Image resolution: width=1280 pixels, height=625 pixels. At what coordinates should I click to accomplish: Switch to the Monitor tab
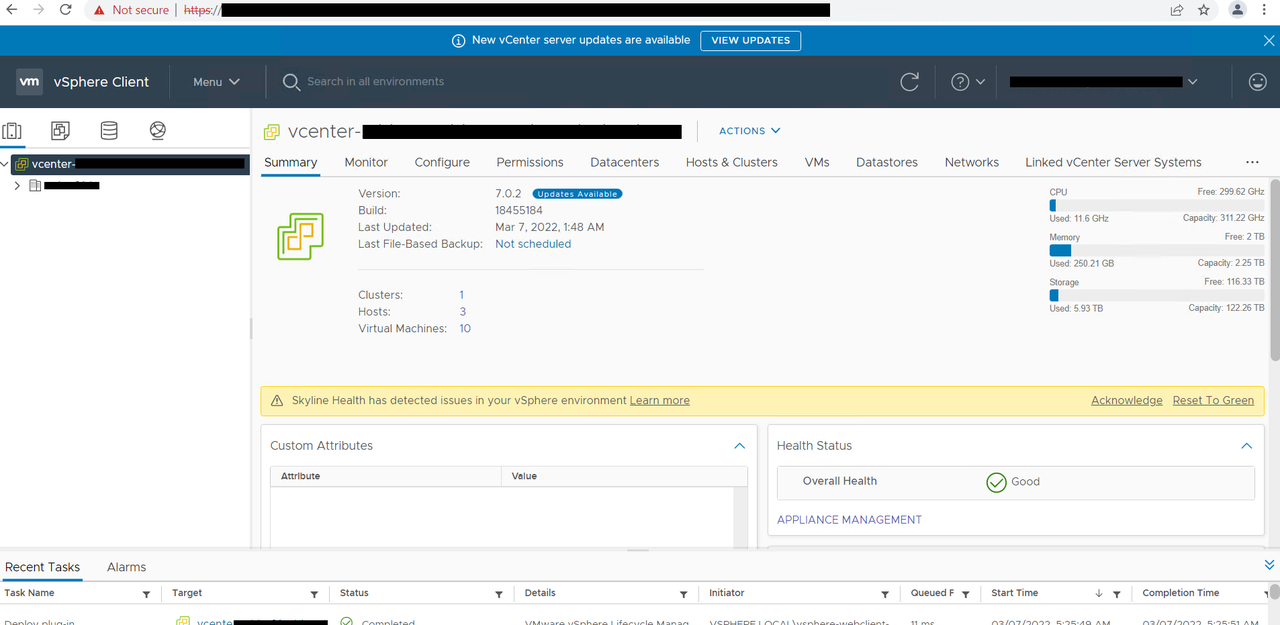[x=366, y=162]
